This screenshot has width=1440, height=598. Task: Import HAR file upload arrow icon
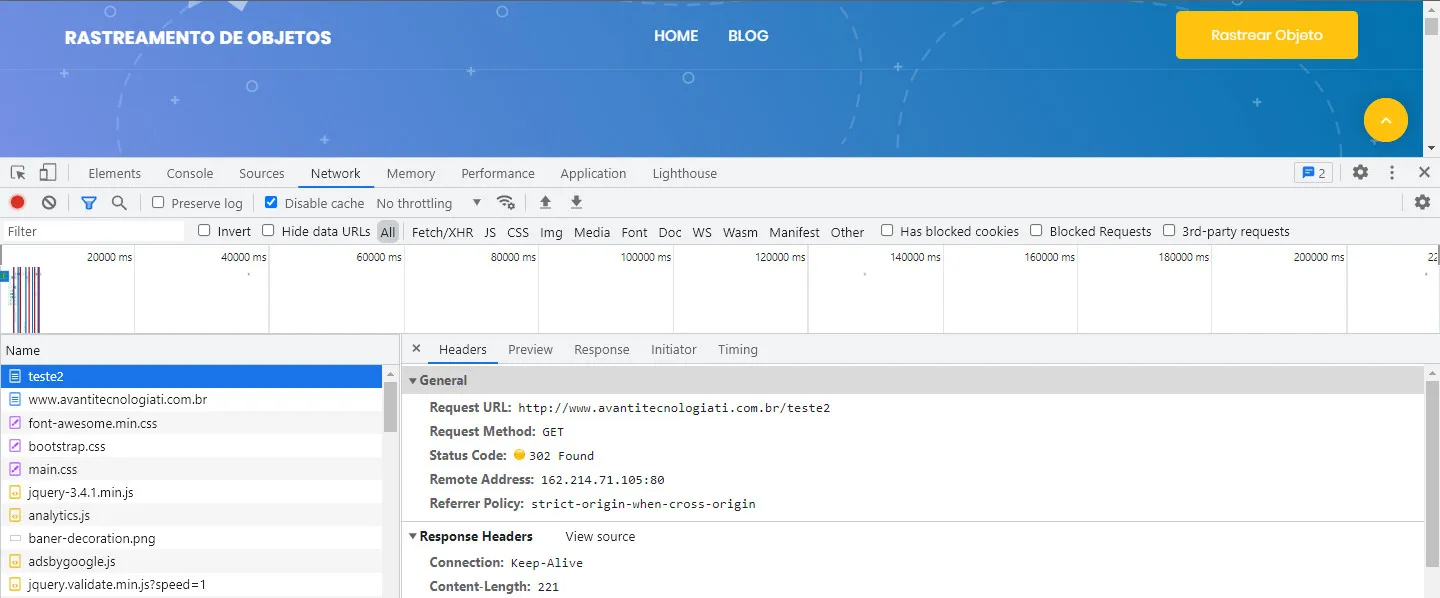(x=545, y=203)
